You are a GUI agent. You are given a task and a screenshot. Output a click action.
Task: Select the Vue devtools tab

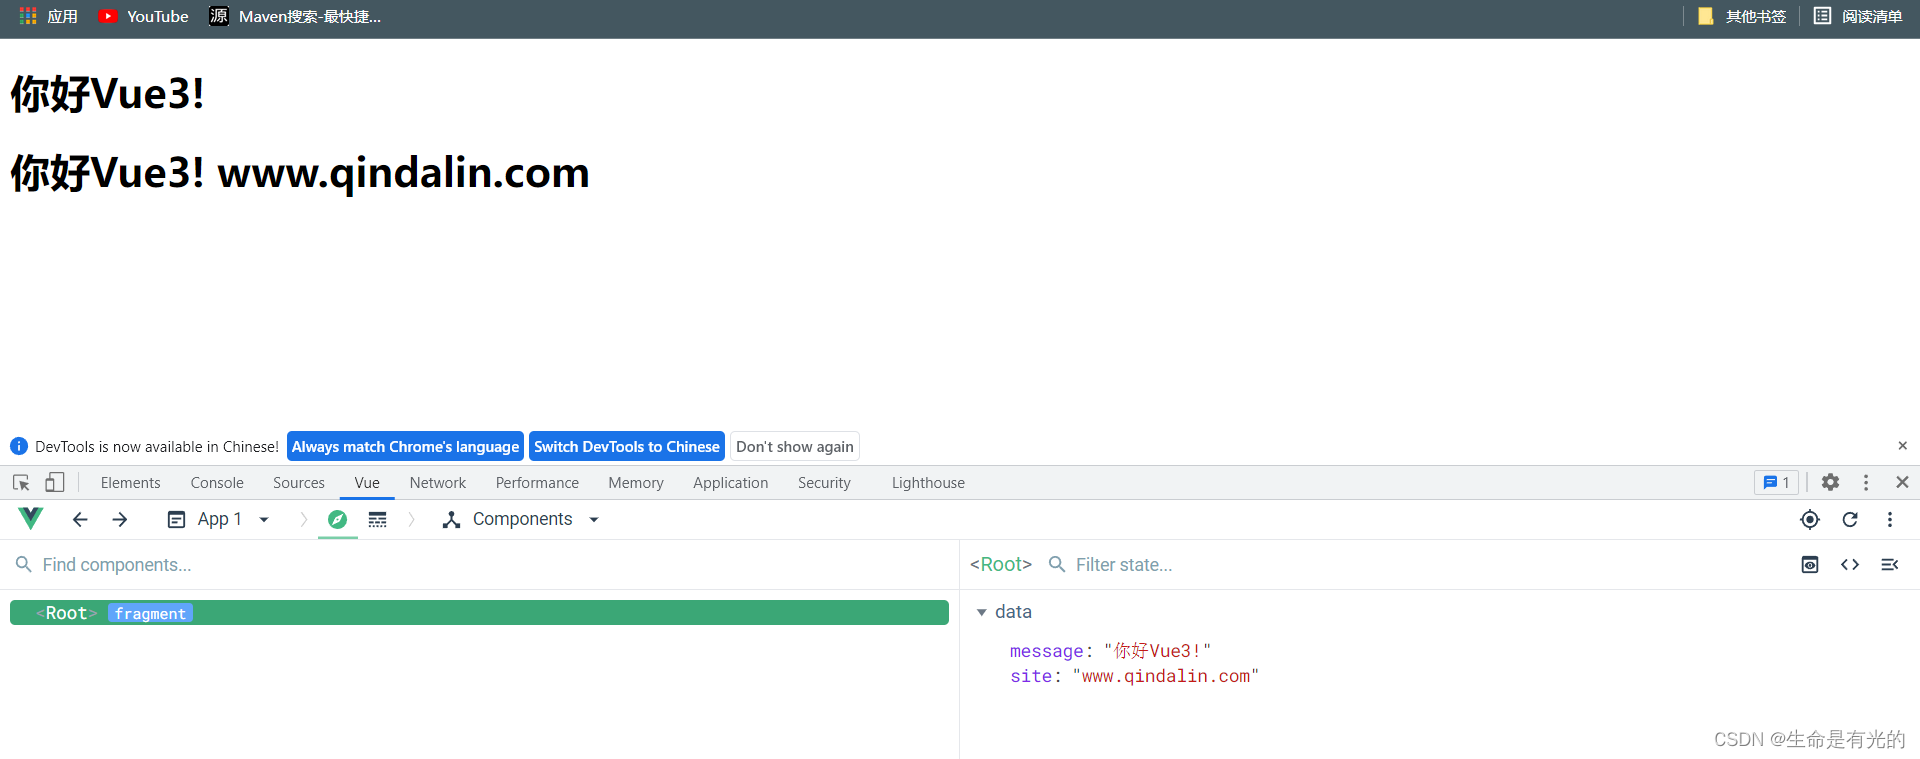(367, 482)
